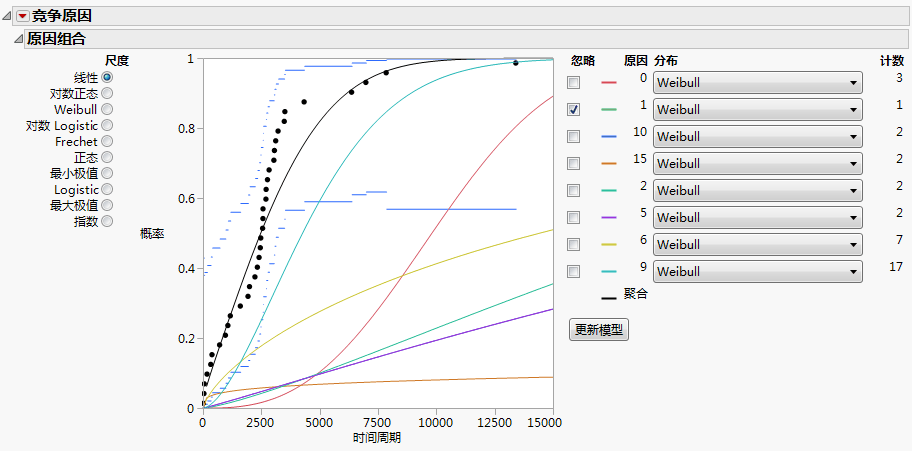Check the 忽略 box for cause 5
The width and height of the screenshot is (912, 451).
pyautogui.click(x=573, y=217)
